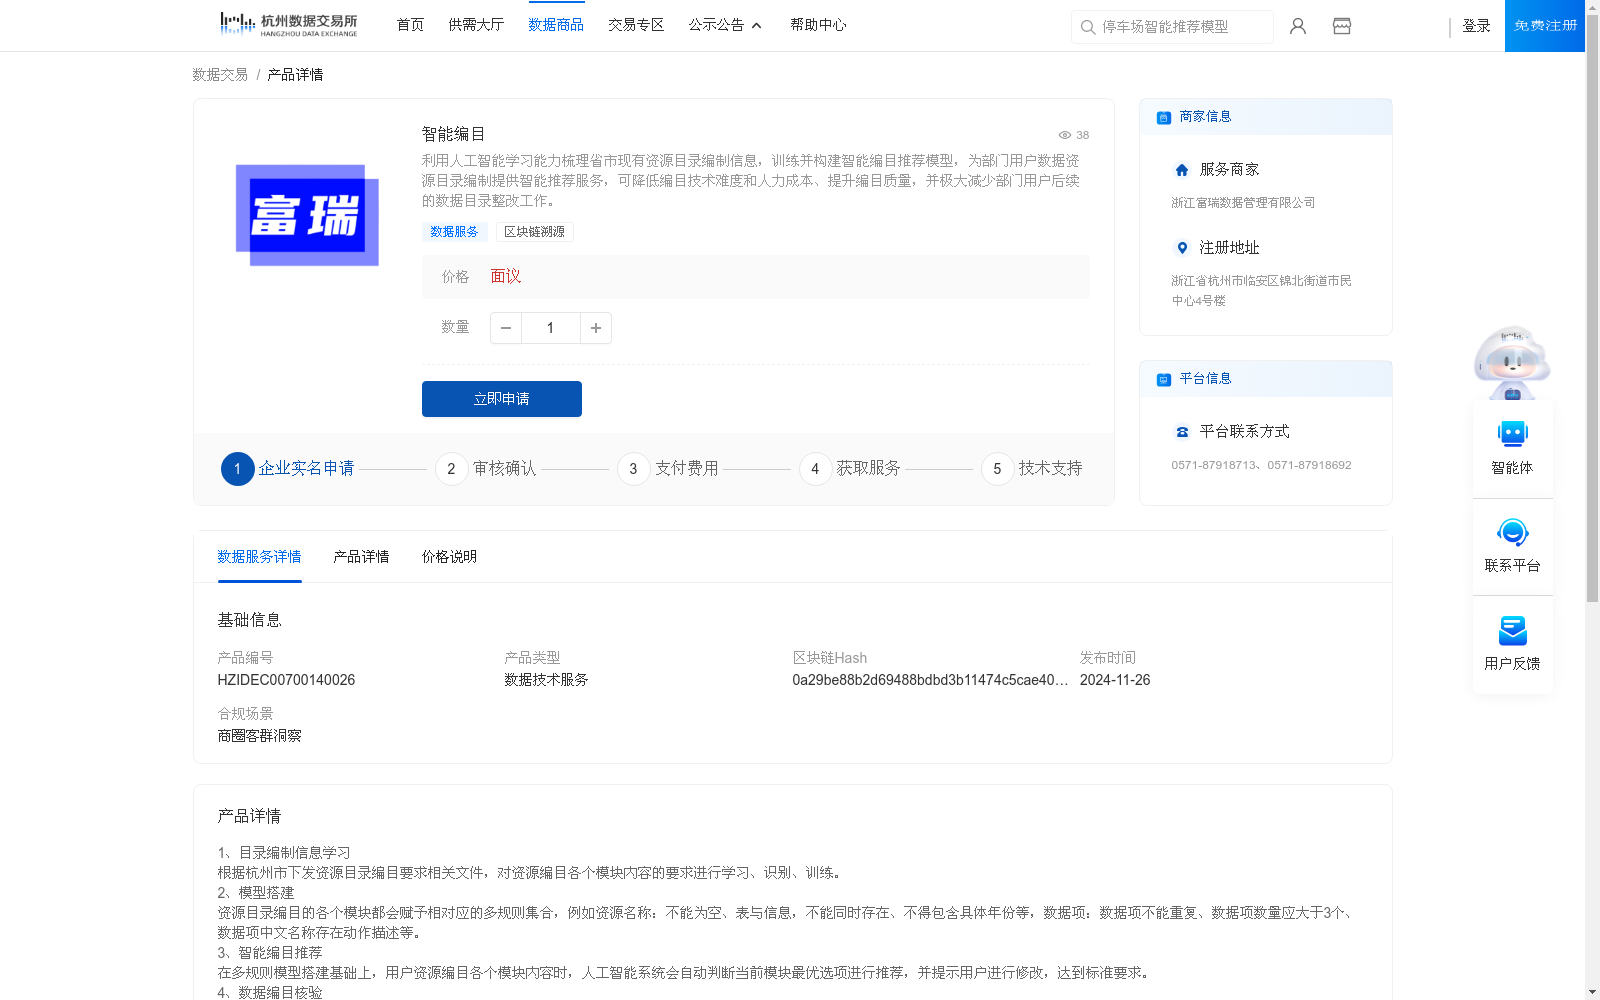Click the publish date 2024-11-26
This screenshot has width=1600, height=1000.
click(x=1115, y=680)
